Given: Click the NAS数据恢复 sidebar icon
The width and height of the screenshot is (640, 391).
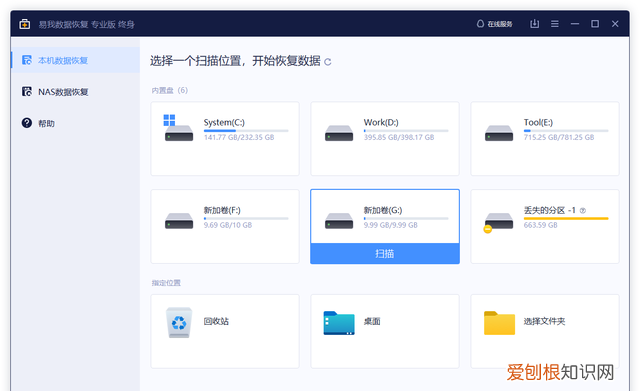Looking at the screenshot, I should coord(27,91).
